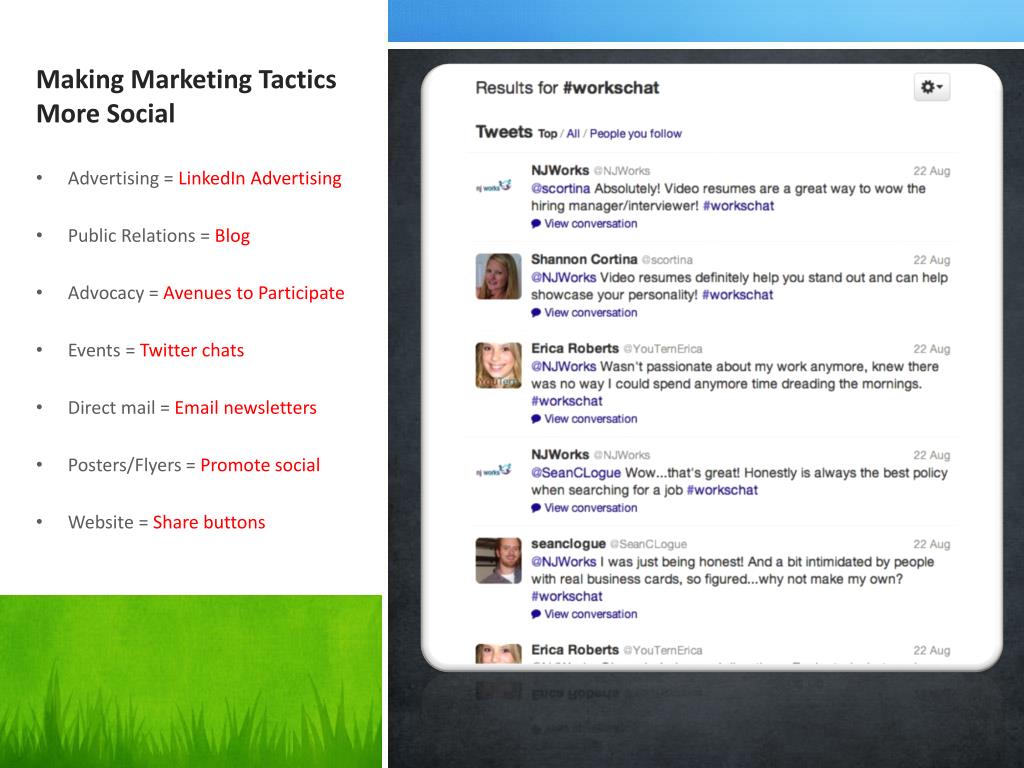Click @SeanCLogue handle beside seanclogue name
Screen dimensions: 1024x768
[x=648, y=544]
